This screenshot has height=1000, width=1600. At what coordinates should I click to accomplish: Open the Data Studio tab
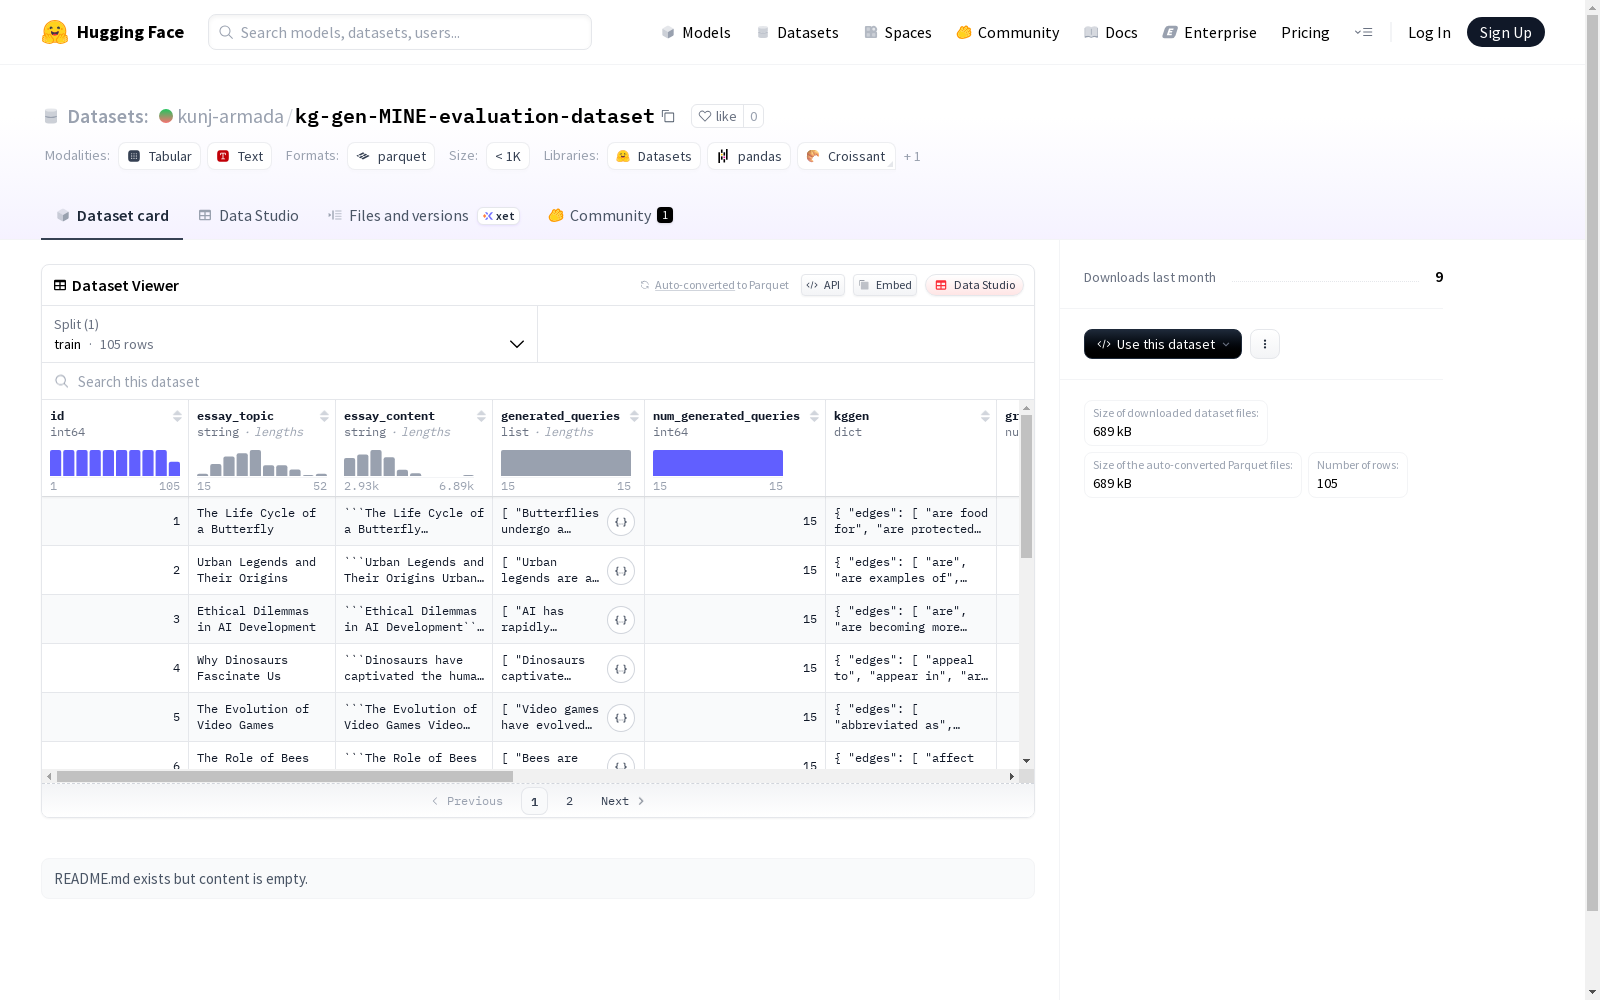[248, 216]
